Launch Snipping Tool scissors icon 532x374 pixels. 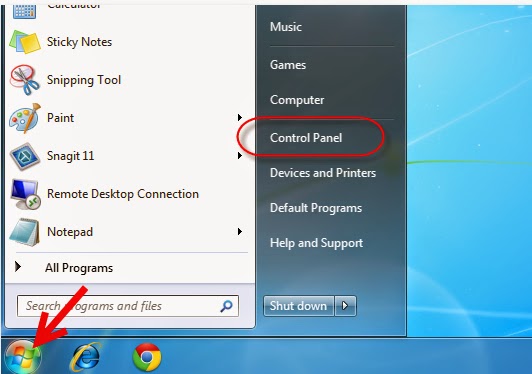[25, 80]
